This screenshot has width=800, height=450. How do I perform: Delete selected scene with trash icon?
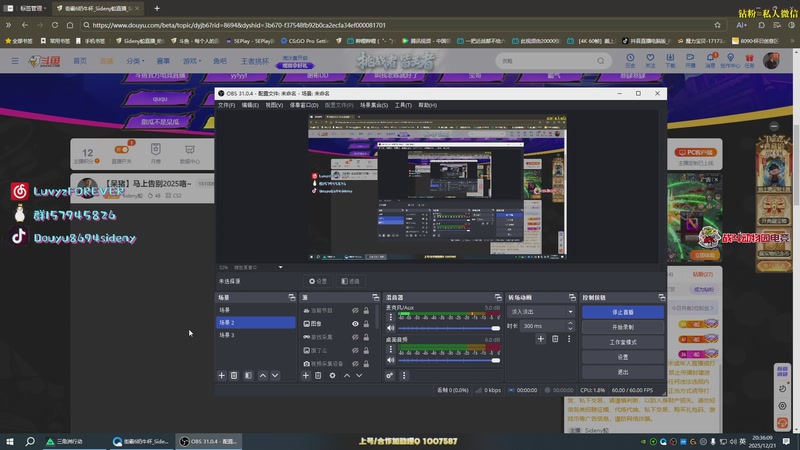(x=234, y=376)
